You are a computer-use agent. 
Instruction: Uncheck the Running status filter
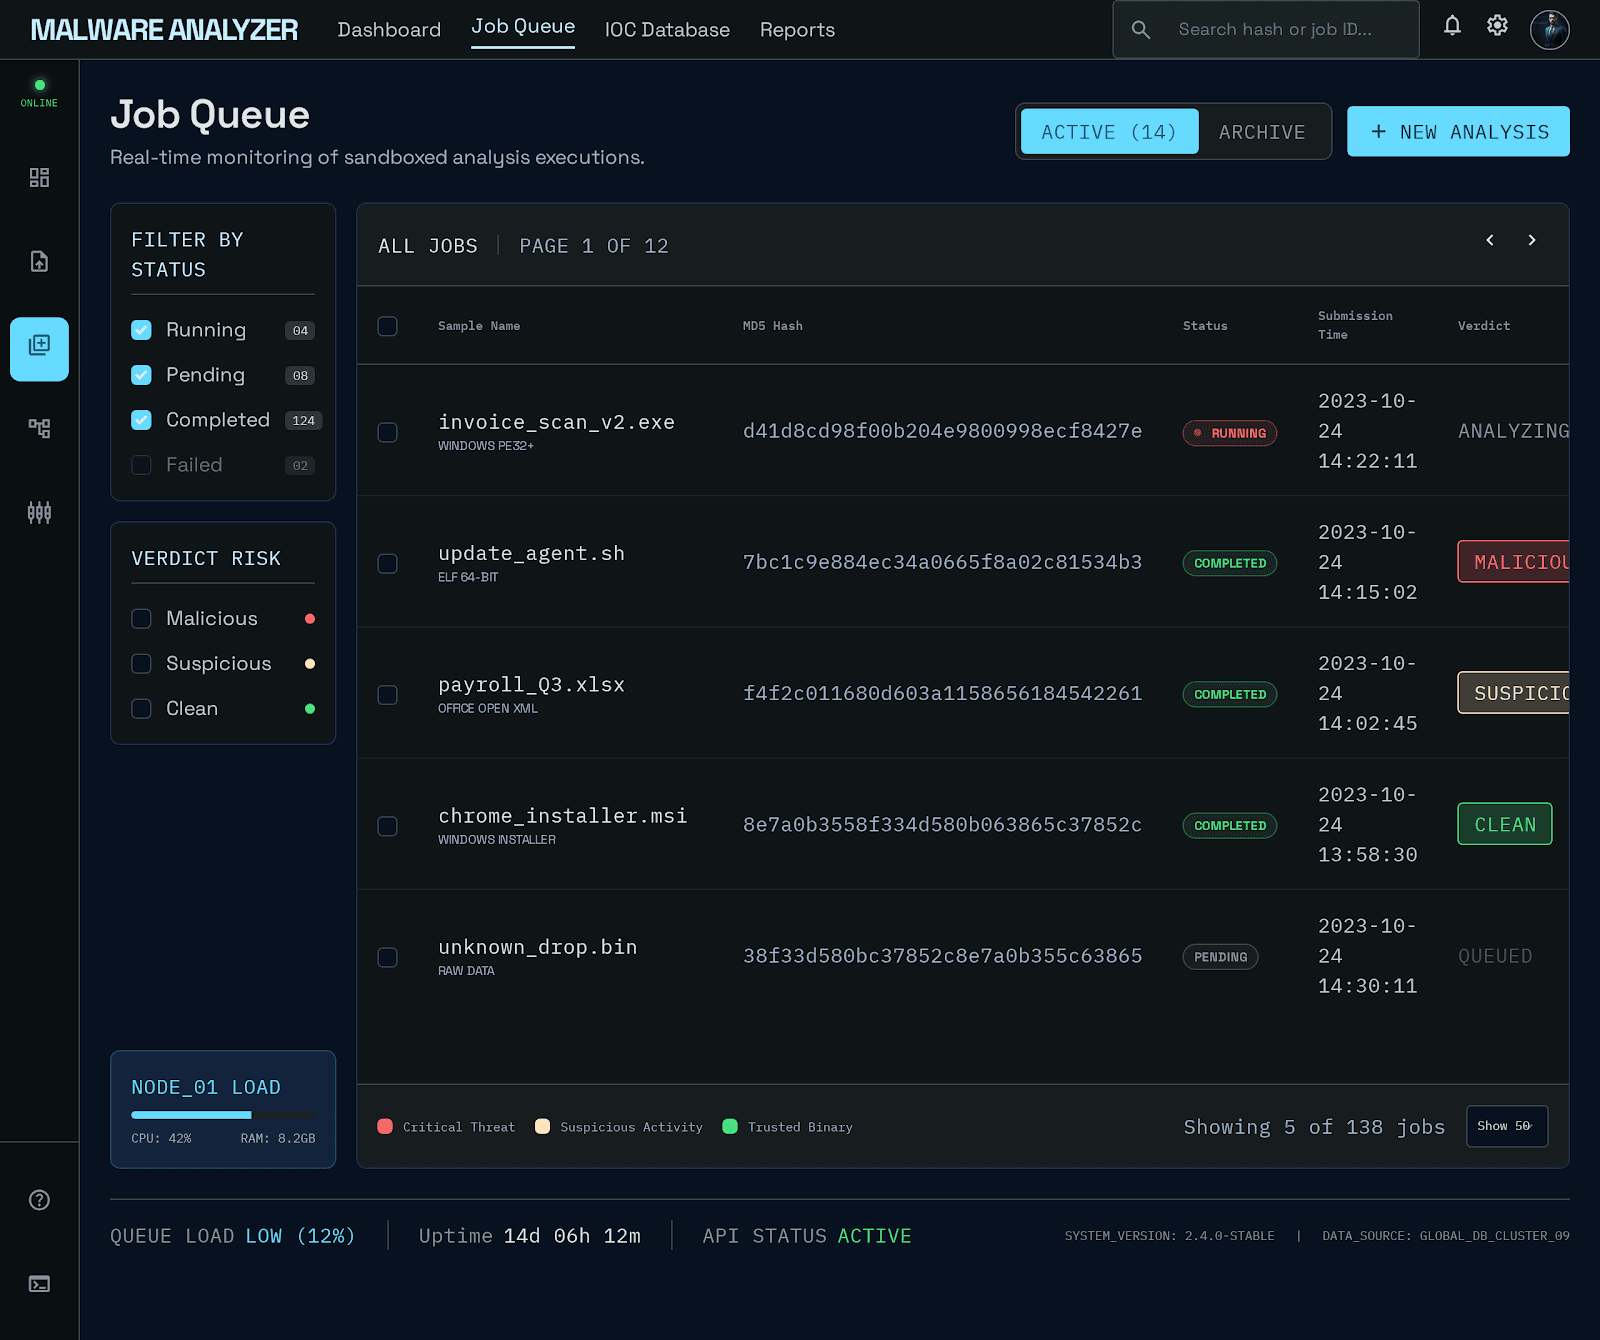pyautogui.click(x=141, y=330)
